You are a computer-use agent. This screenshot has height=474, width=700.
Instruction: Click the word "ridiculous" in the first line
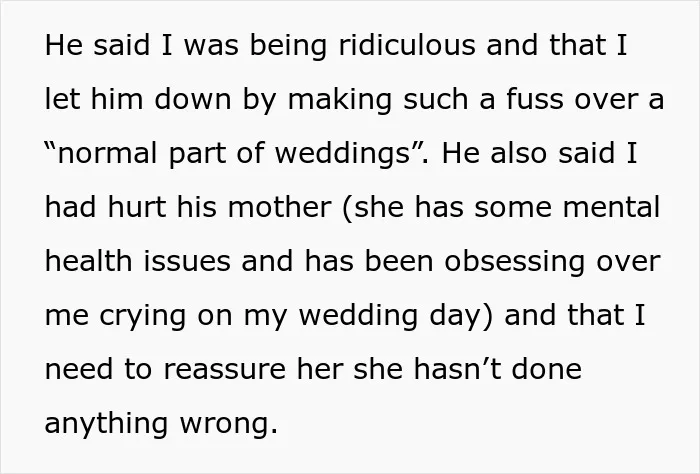[x=407, y=45]
